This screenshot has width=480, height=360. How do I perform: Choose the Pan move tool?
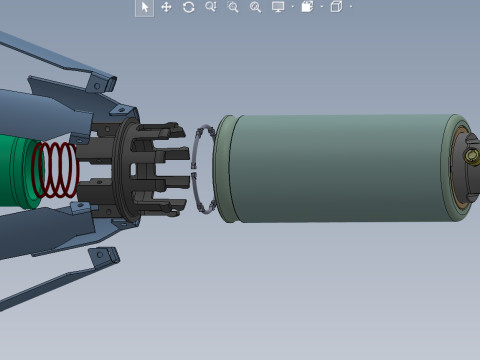click(166, 7)
